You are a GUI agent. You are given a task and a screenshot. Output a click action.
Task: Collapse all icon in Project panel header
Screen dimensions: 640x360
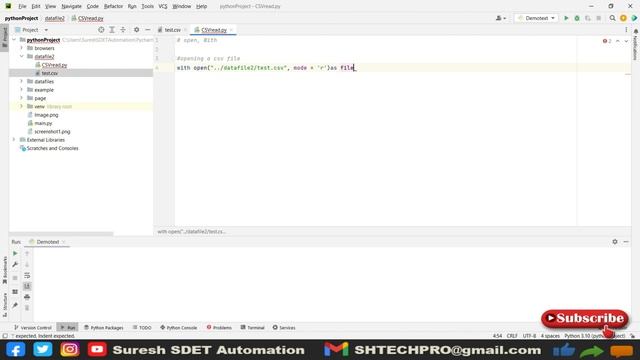click(123, 30)
